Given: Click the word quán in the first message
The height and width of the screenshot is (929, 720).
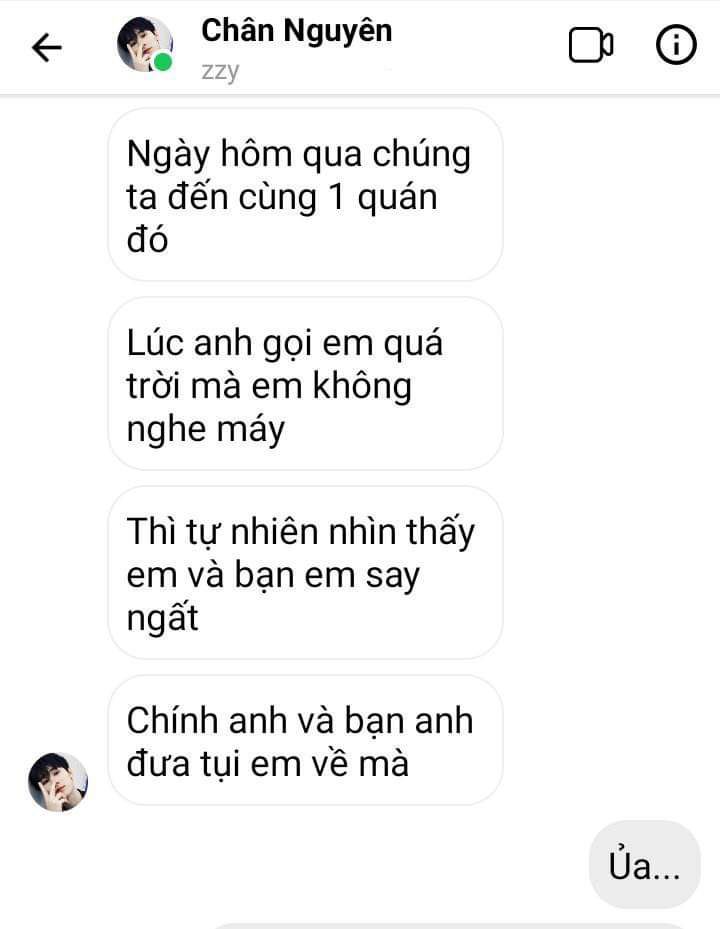Looking at the screenshot, I should tap(398, 198).
